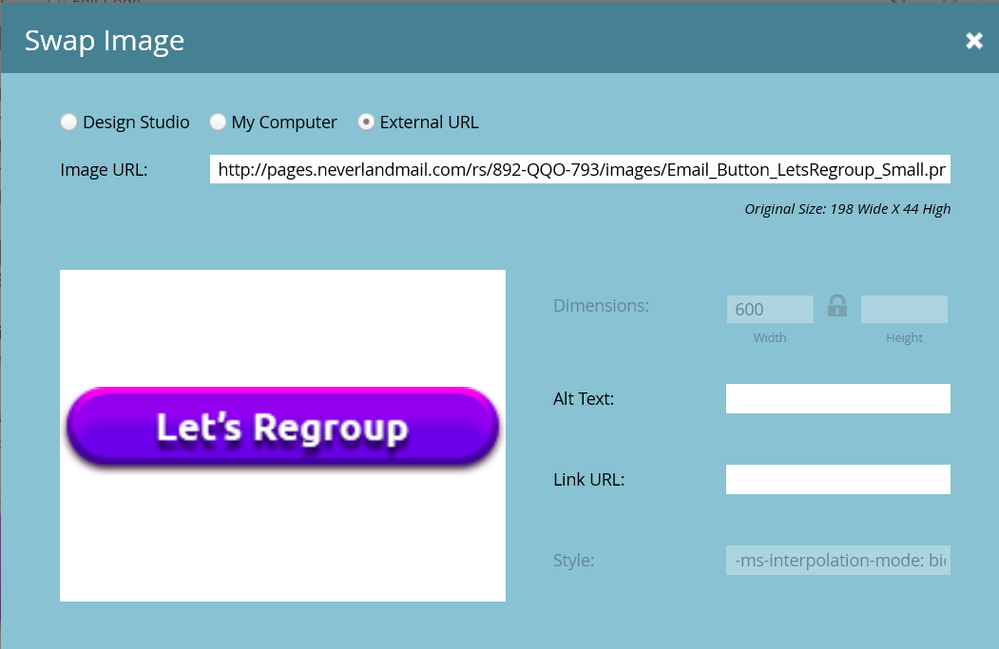Click the Alt Text input field
This screenshot has height=649, width=999.
point(837,399)
